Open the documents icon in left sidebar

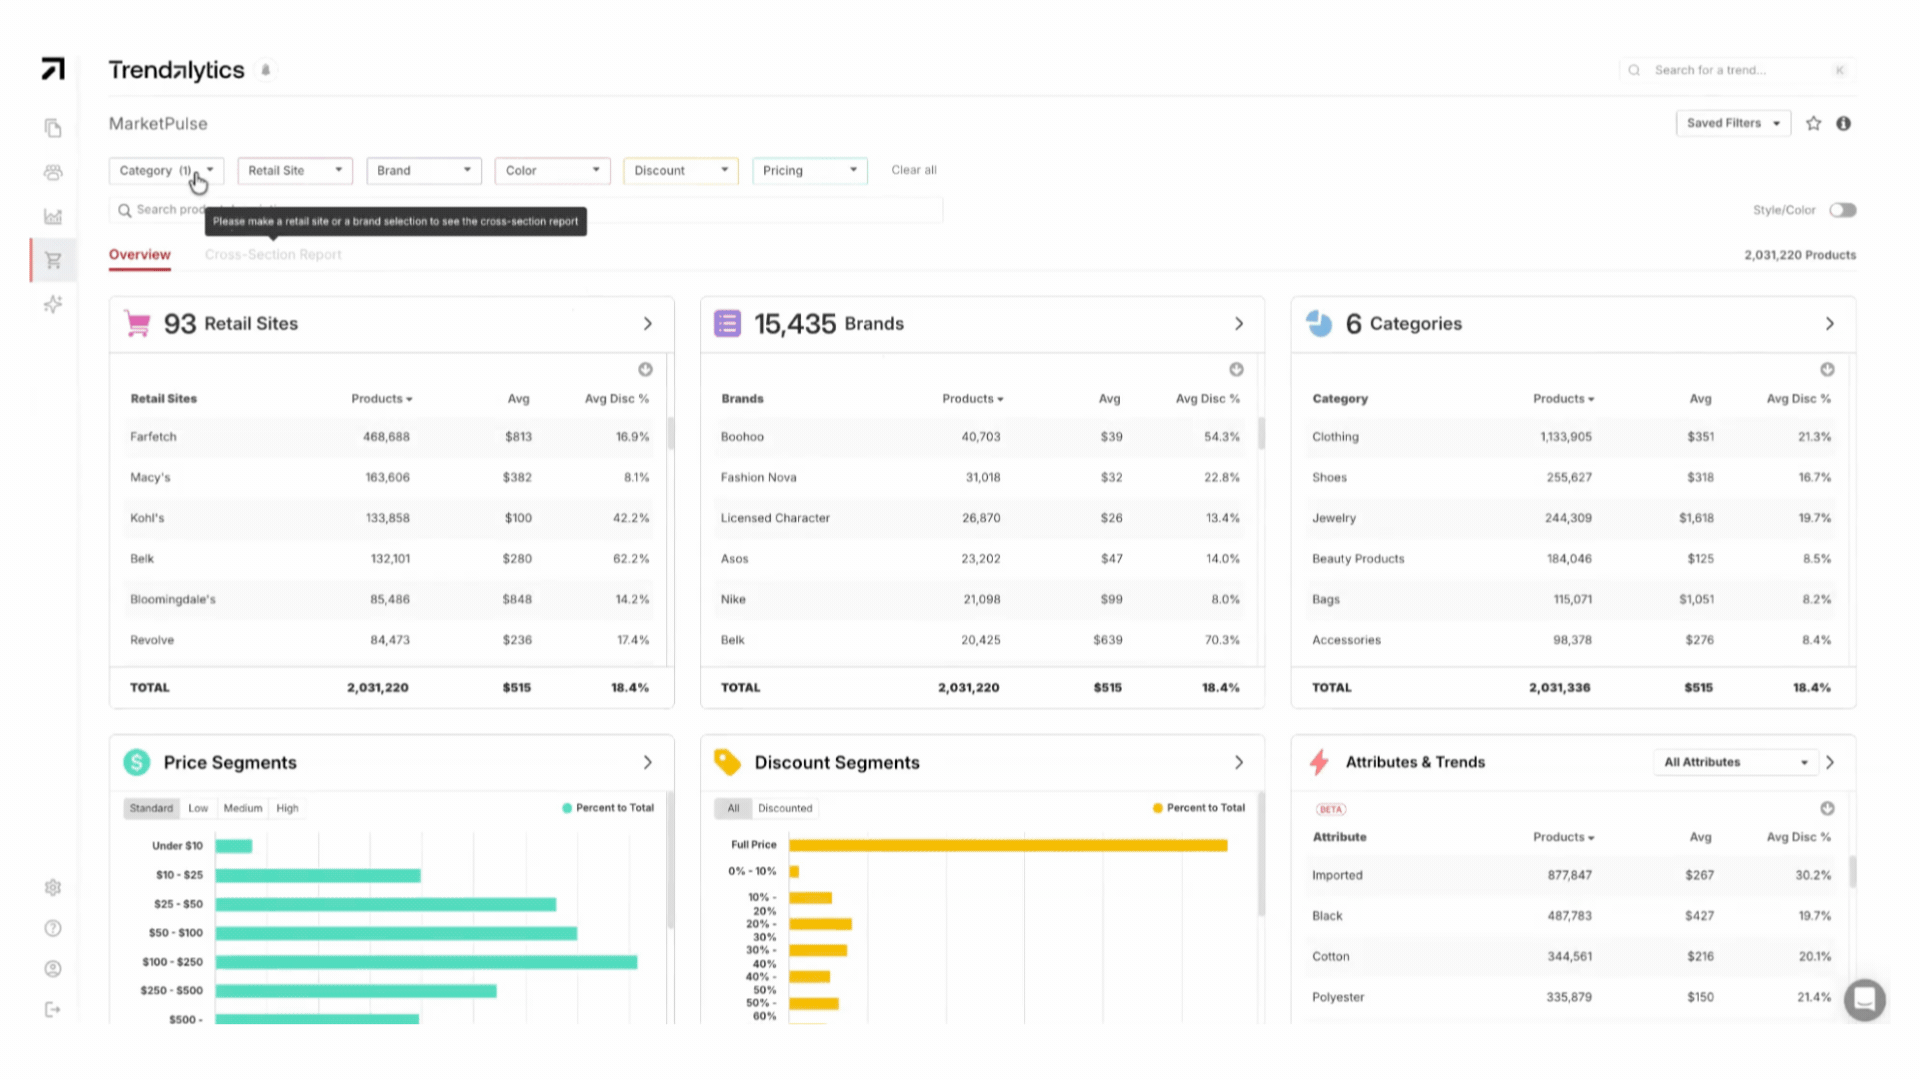pos(53,128)
